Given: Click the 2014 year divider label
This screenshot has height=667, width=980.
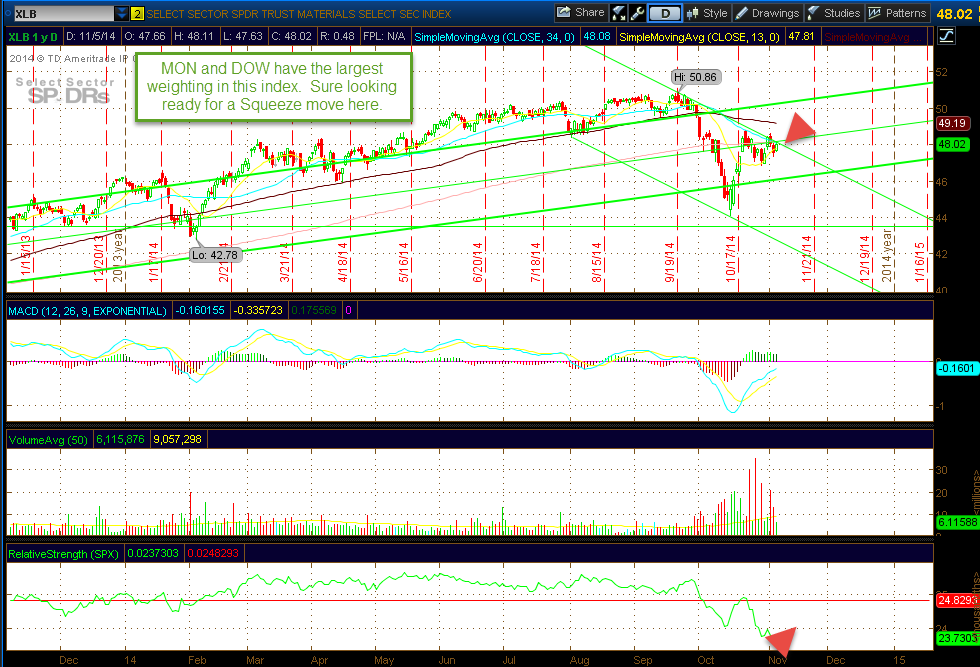Looking at the screenshot, I should coord(886,254).
